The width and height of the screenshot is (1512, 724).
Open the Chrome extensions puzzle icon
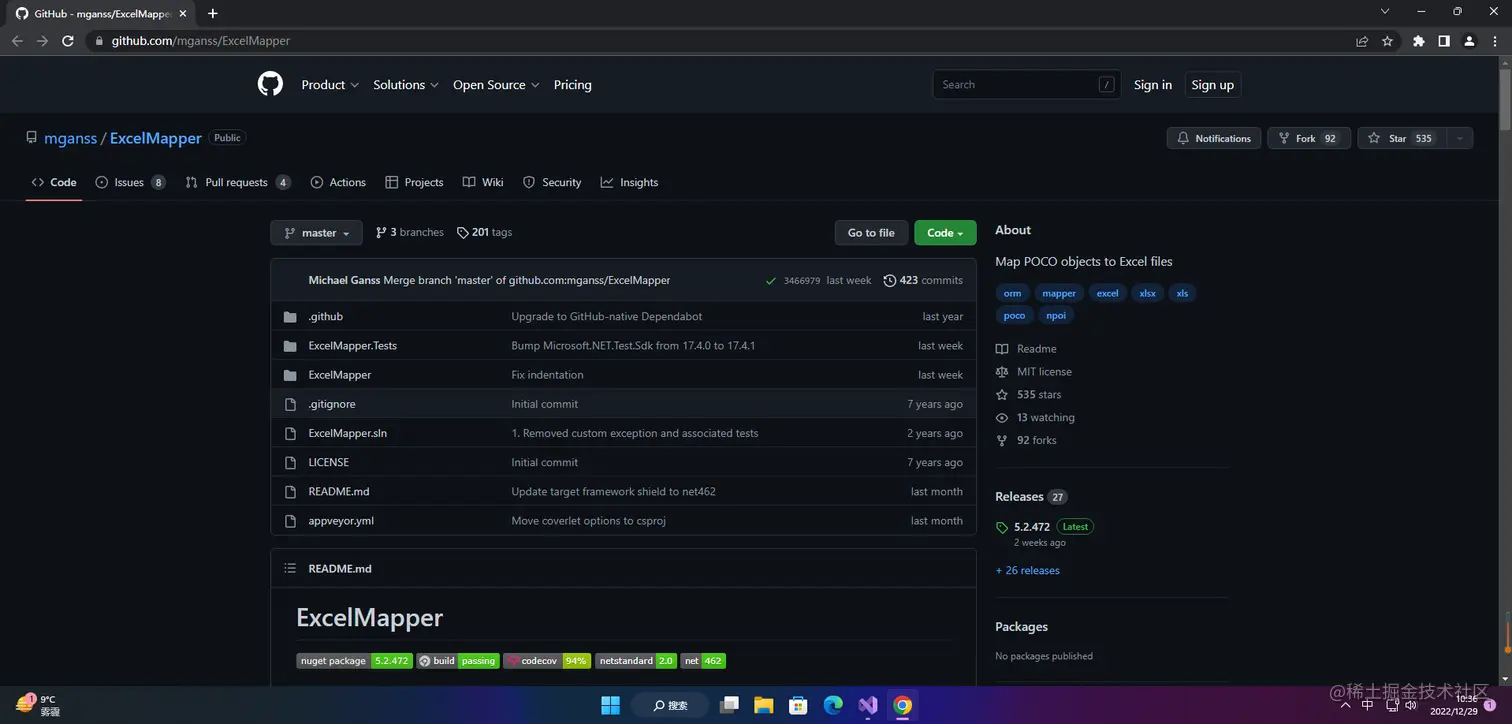pyautogui.click(x=1418, y=41)
